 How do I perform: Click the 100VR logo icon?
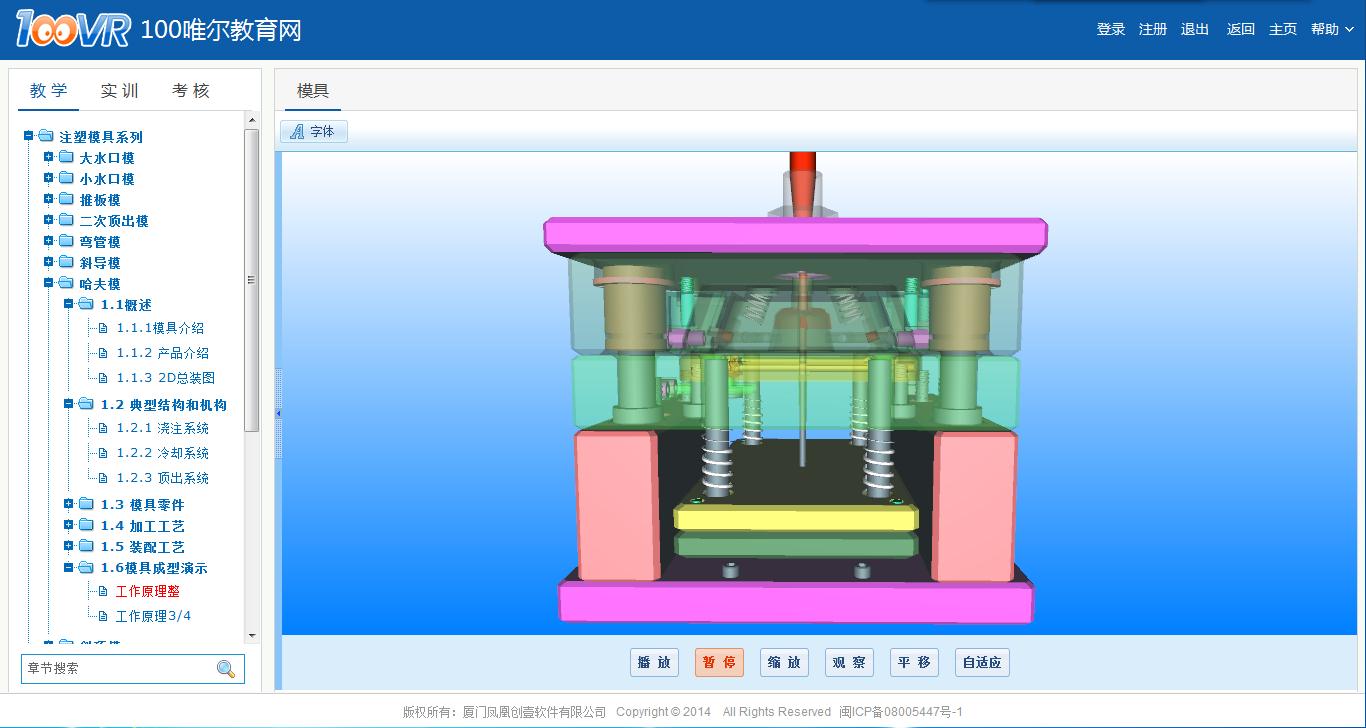tap(72, 31)
